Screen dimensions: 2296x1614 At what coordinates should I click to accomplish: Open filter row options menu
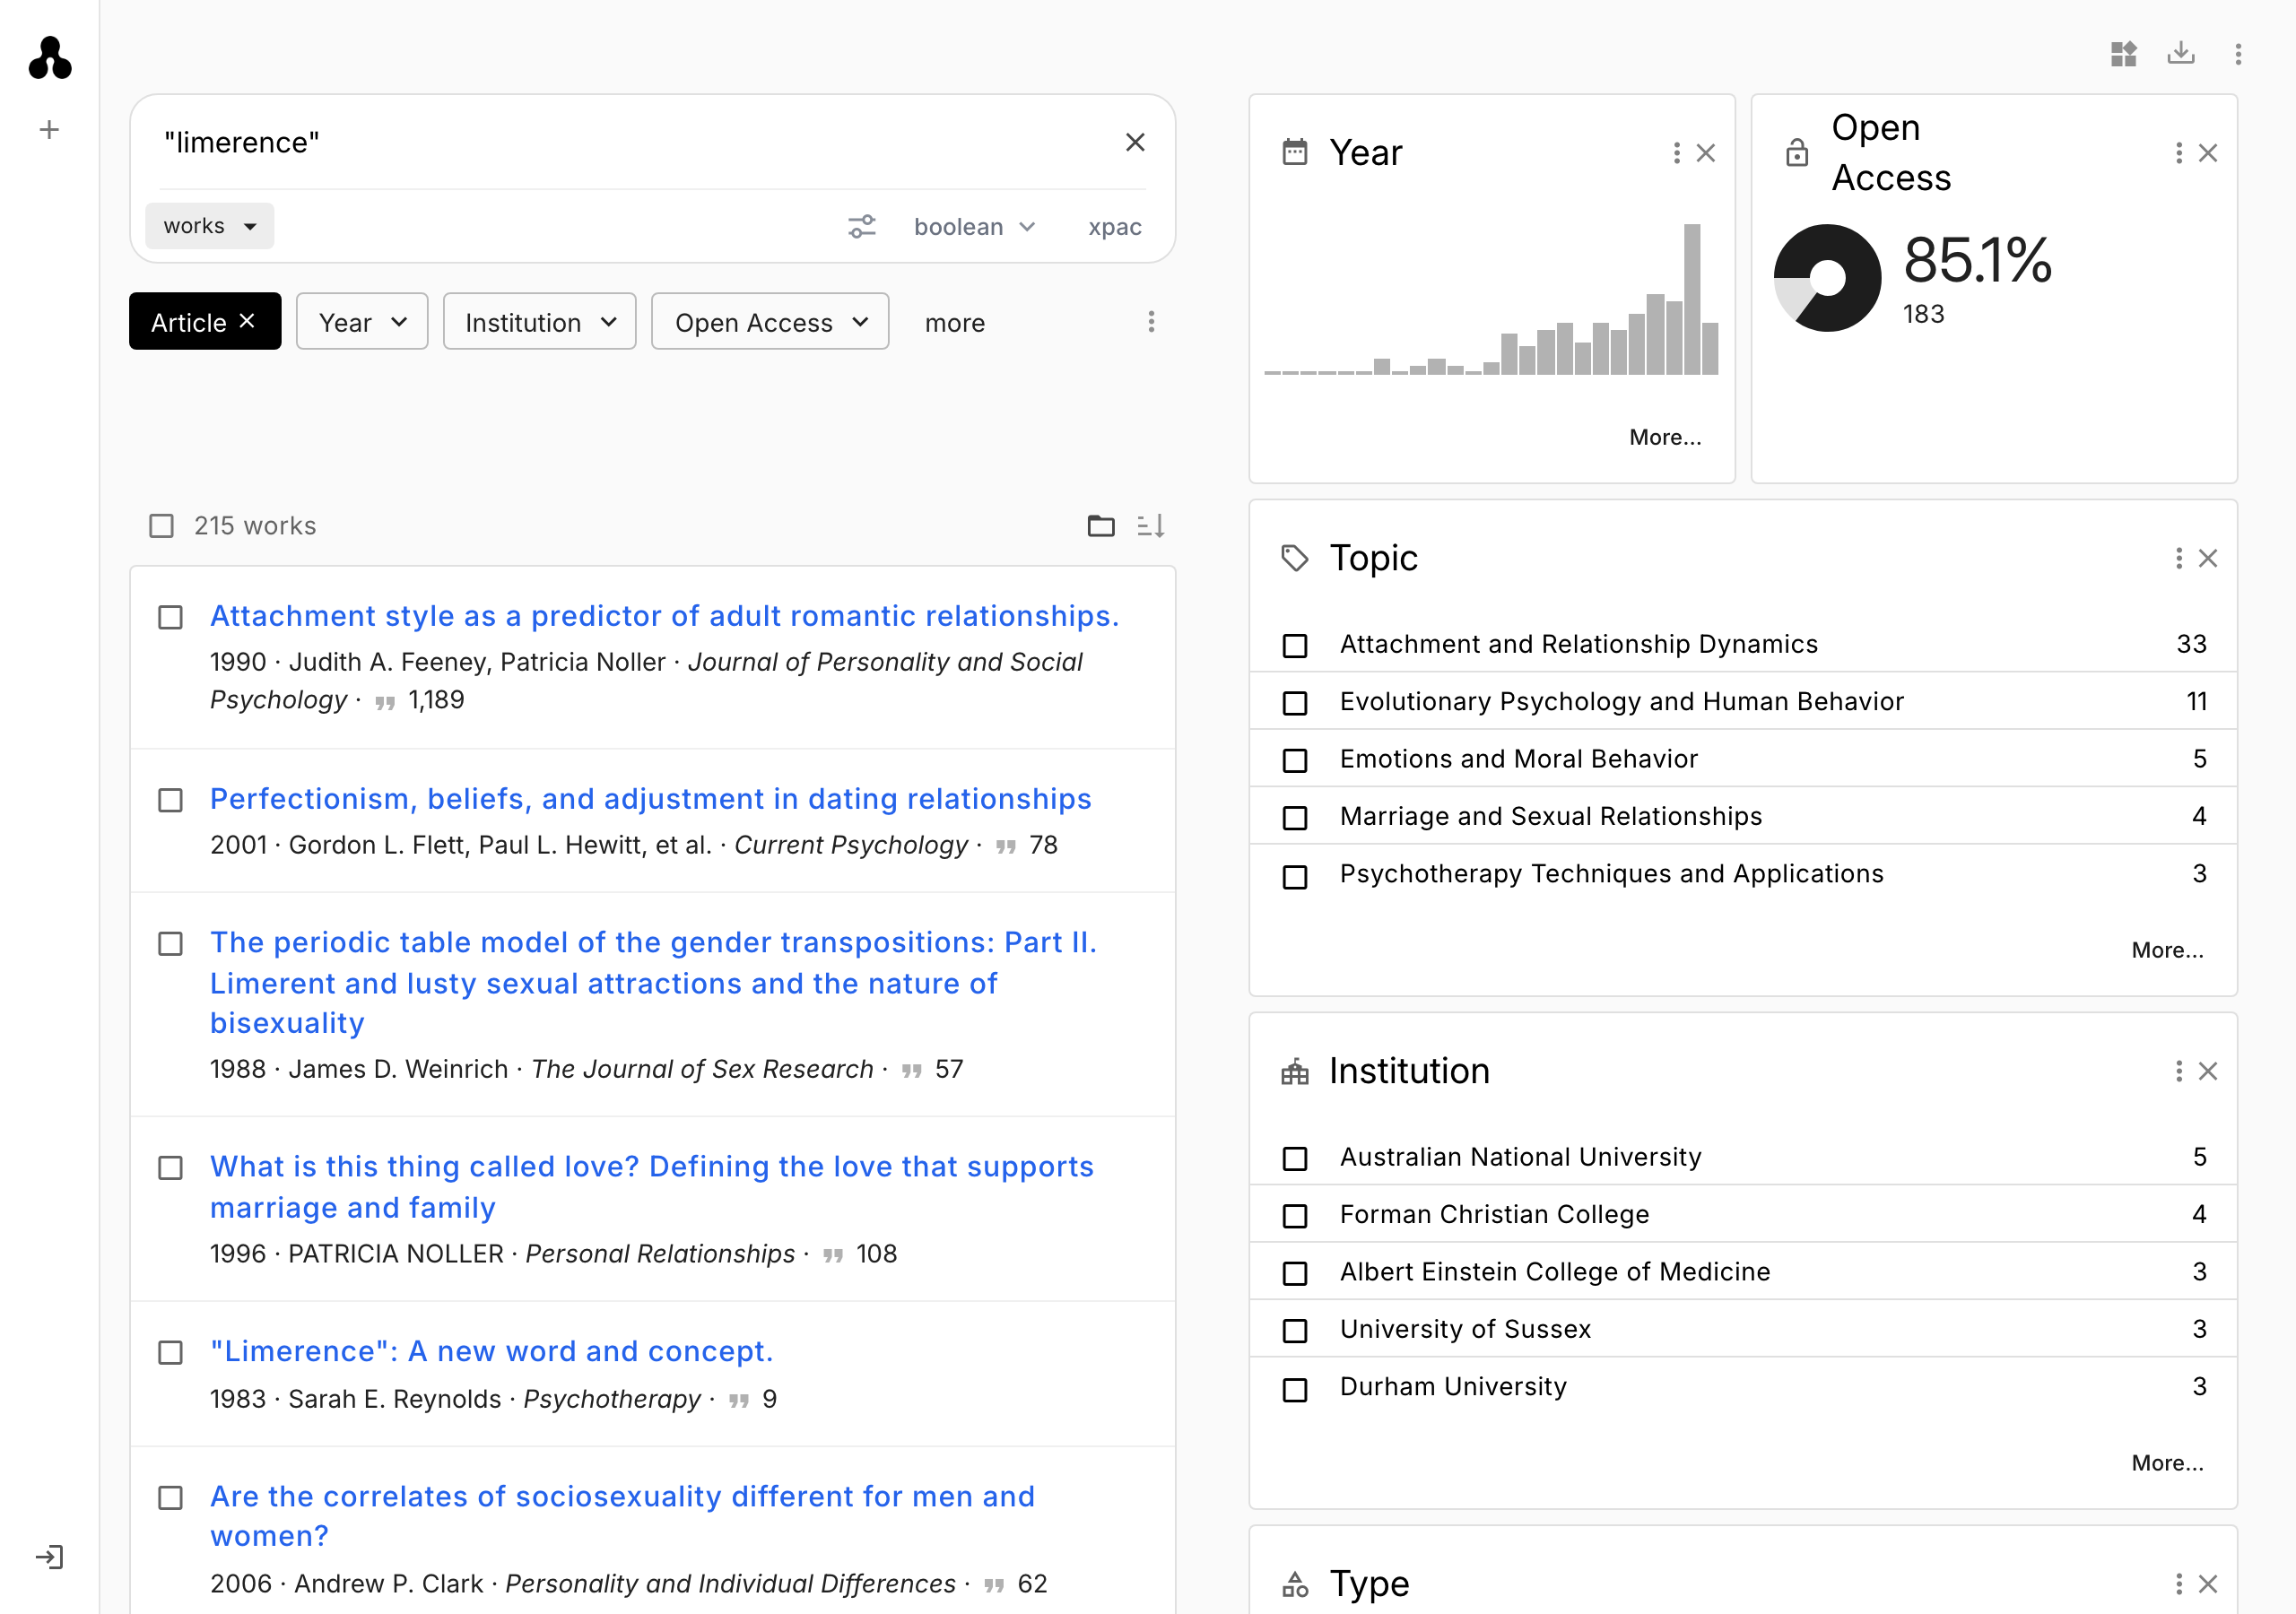1151,322
